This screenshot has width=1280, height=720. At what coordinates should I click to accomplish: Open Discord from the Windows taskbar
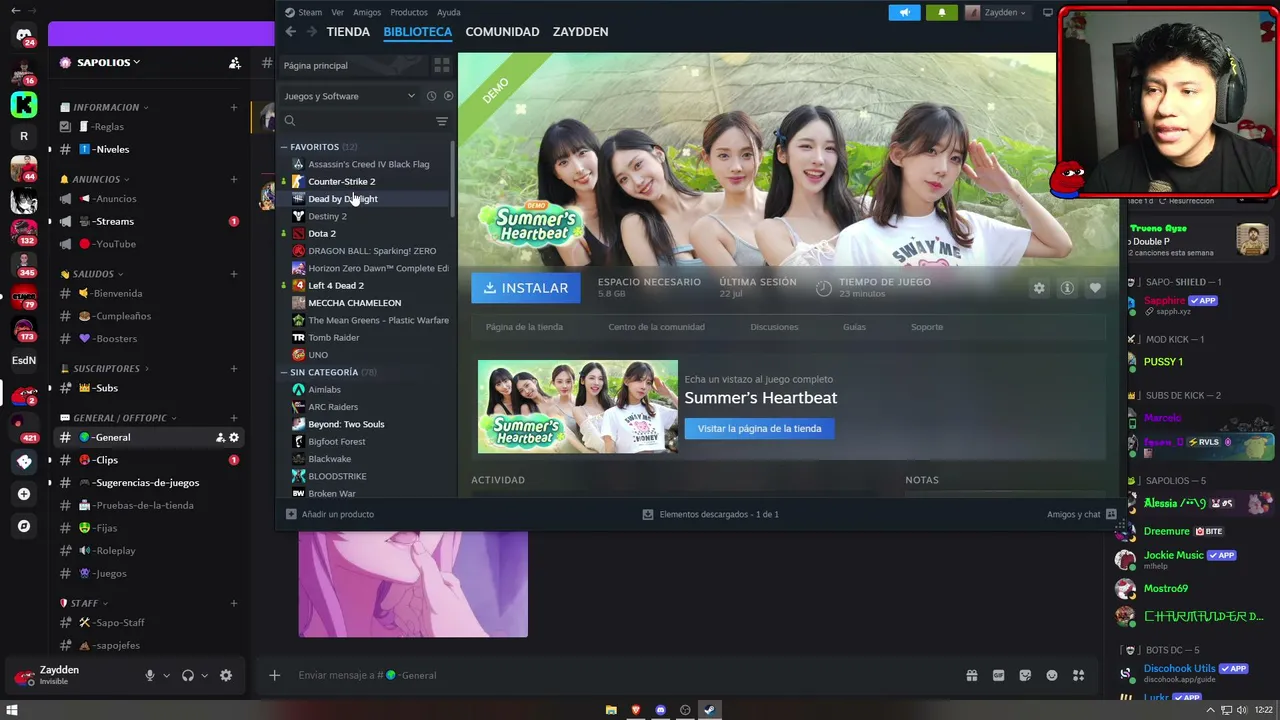coord(660,710)
